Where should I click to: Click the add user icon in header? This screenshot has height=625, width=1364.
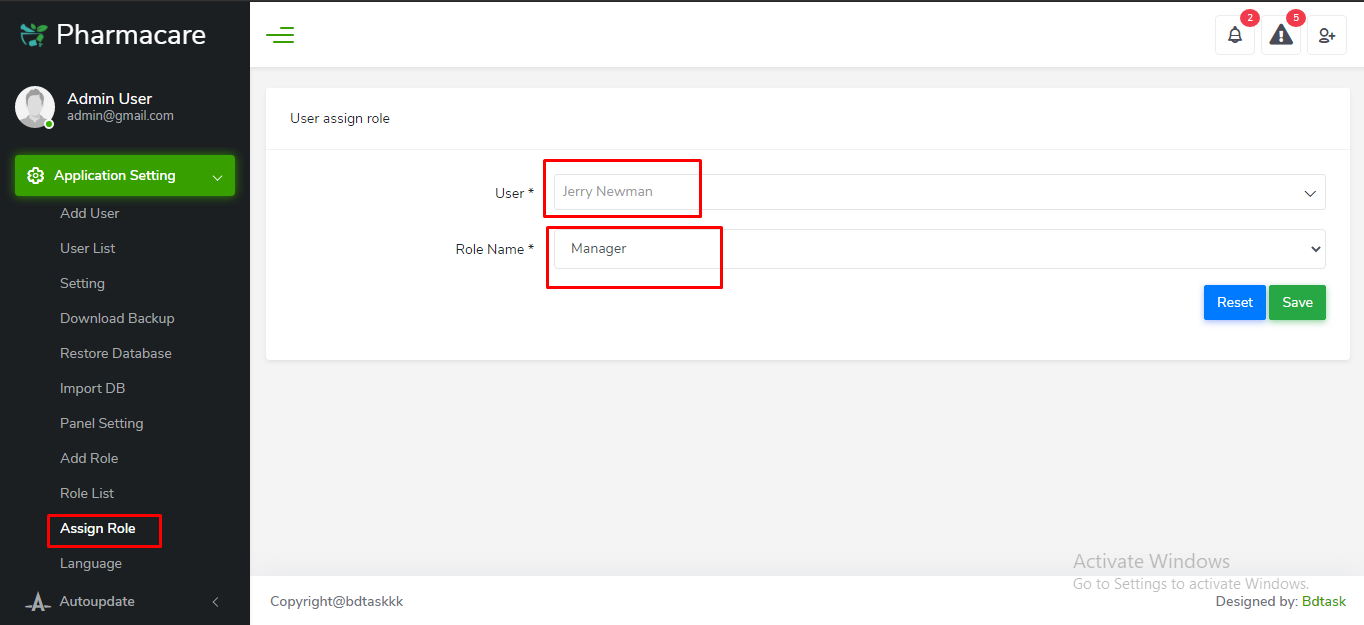[x=1327, y=35]
